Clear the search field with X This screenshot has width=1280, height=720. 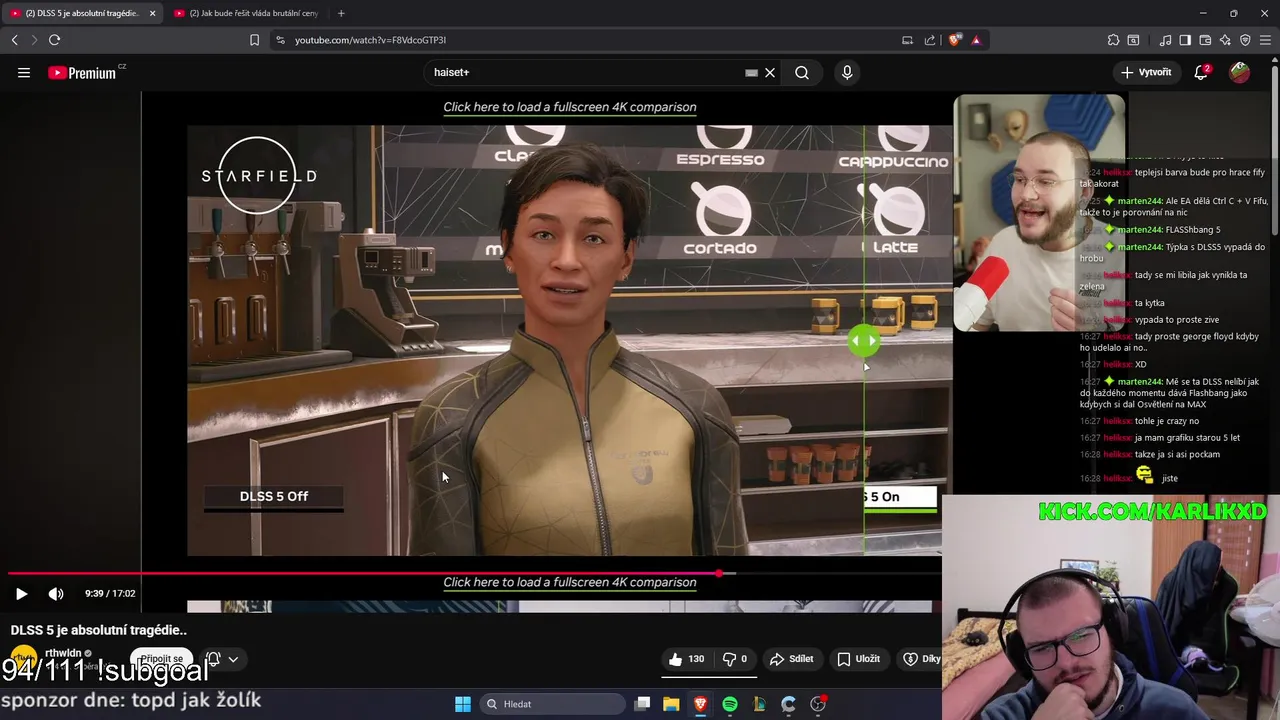(x=770, y=72)
